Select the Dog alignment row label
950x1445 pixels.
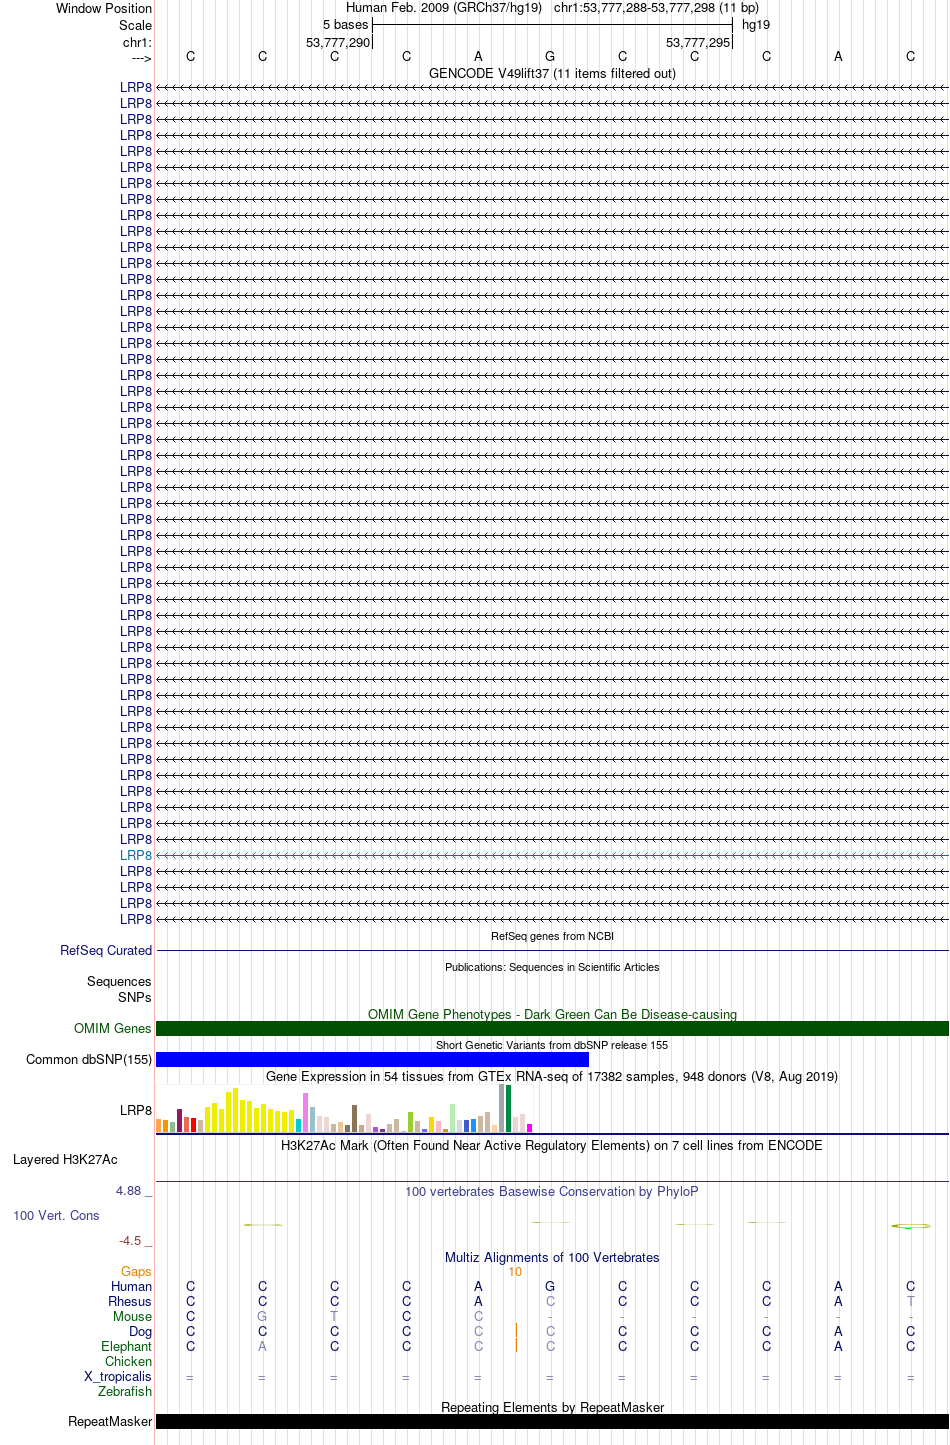coord(140,1331)
